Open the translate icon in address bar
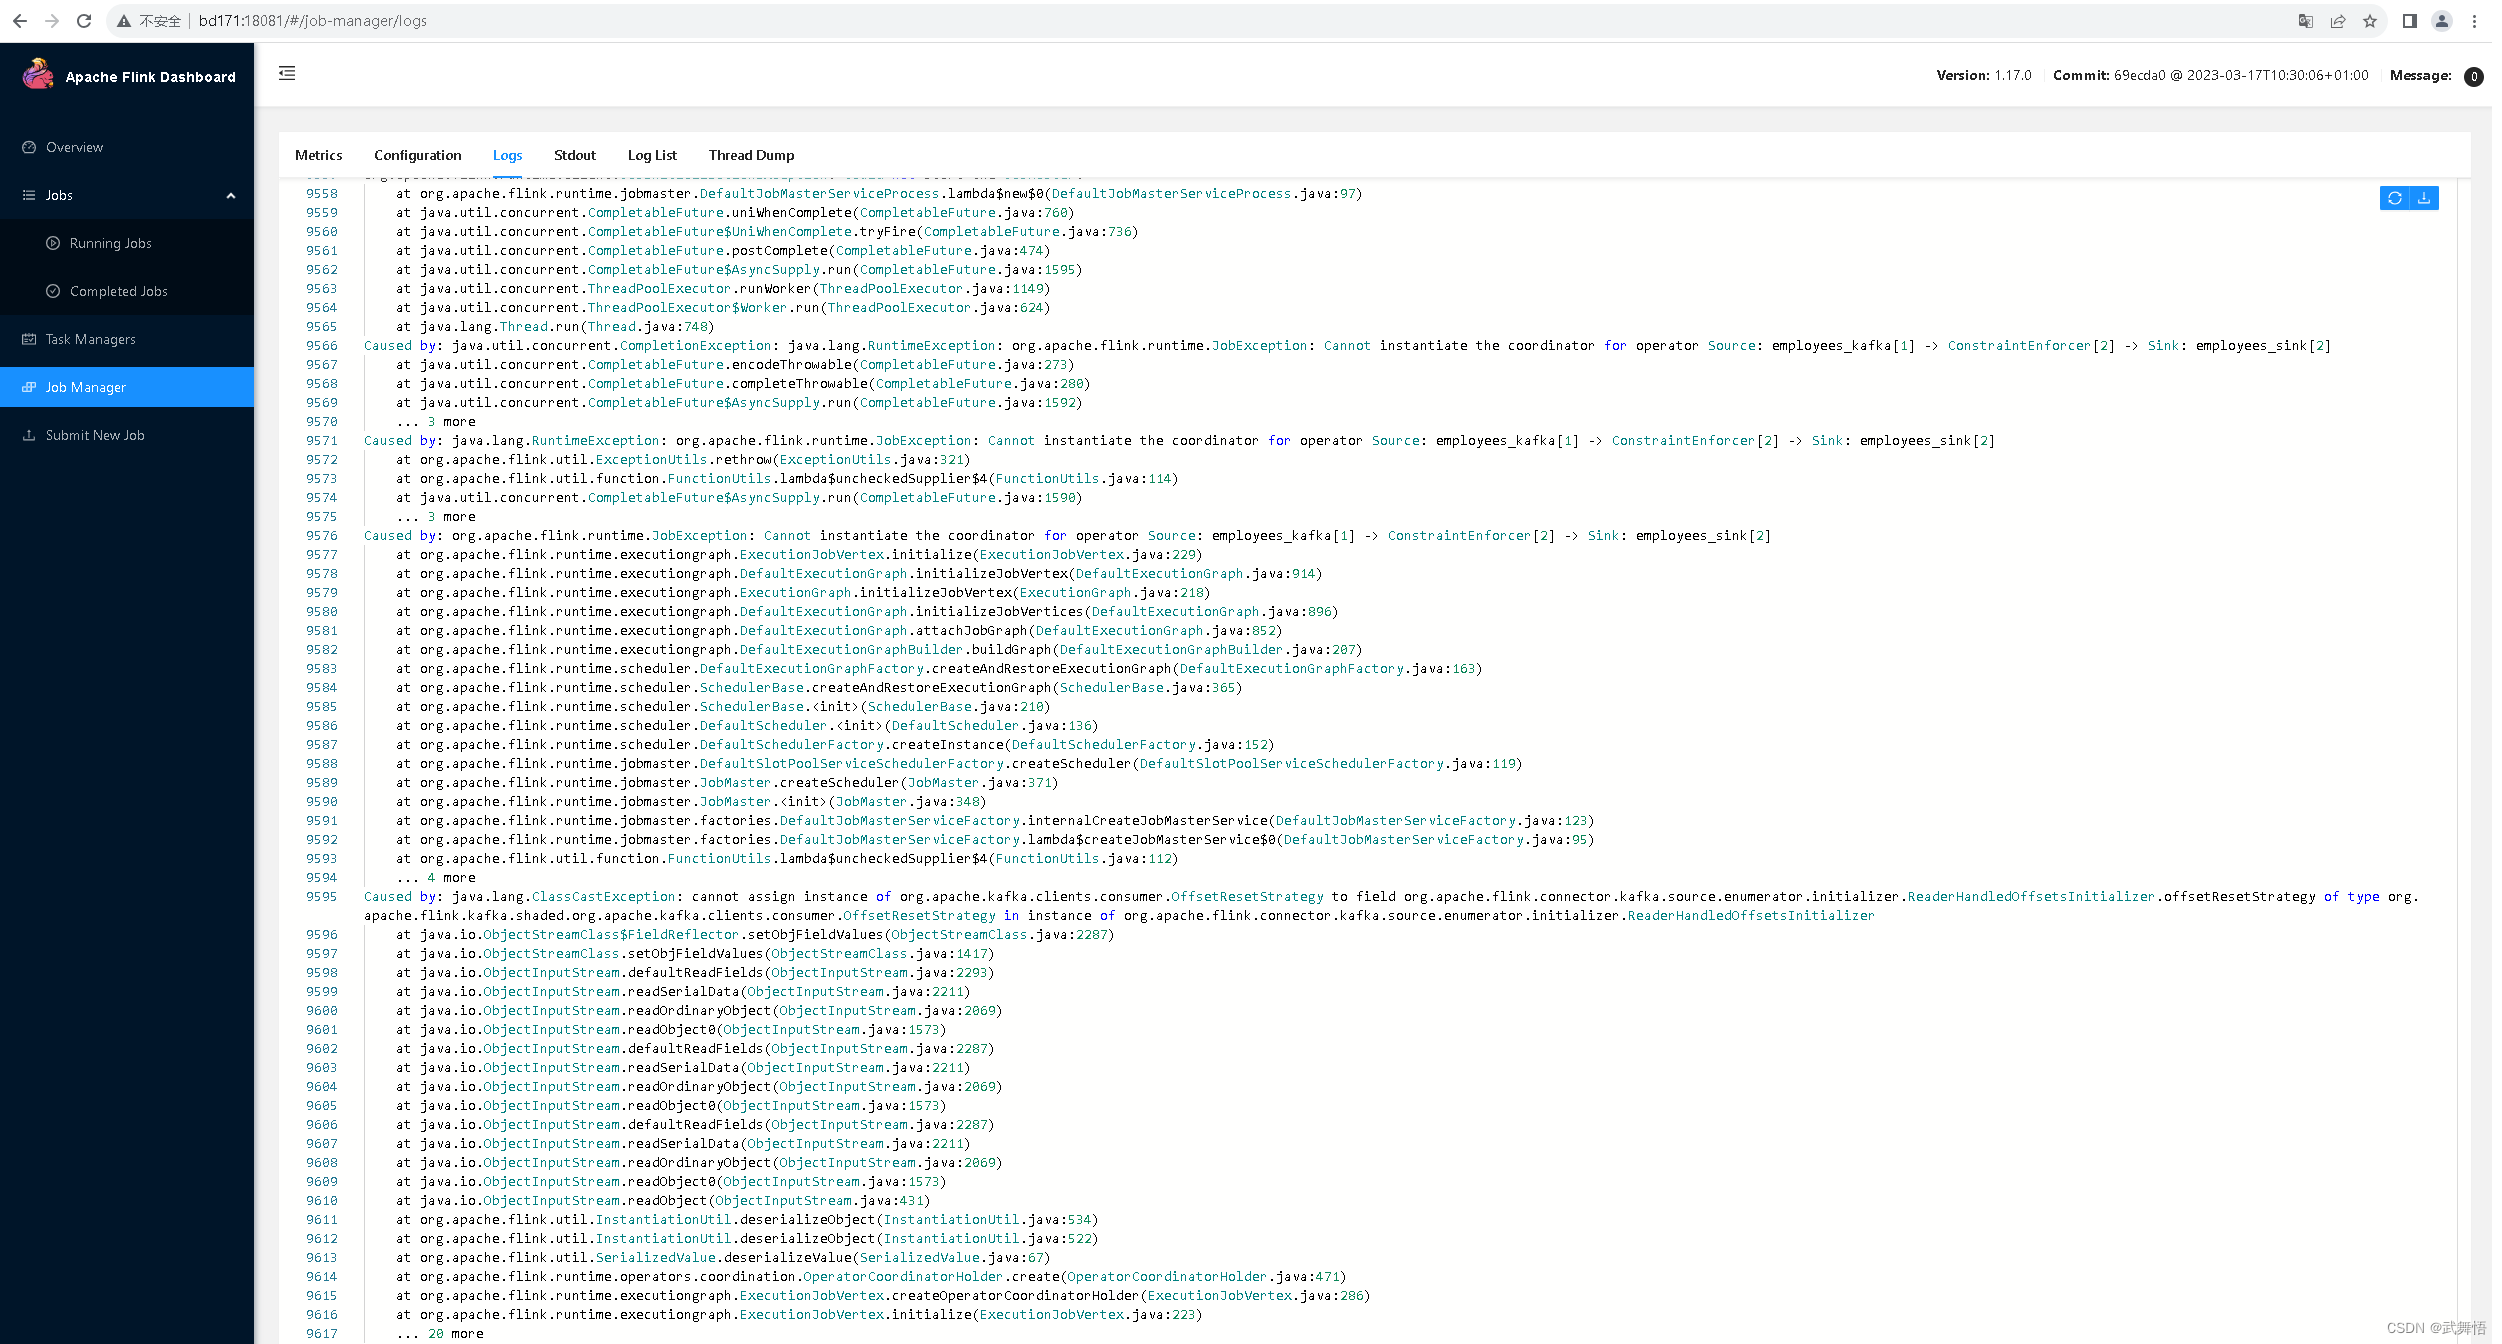This screenshot has height=1344, width=2502. click(x=2306, y=21)
